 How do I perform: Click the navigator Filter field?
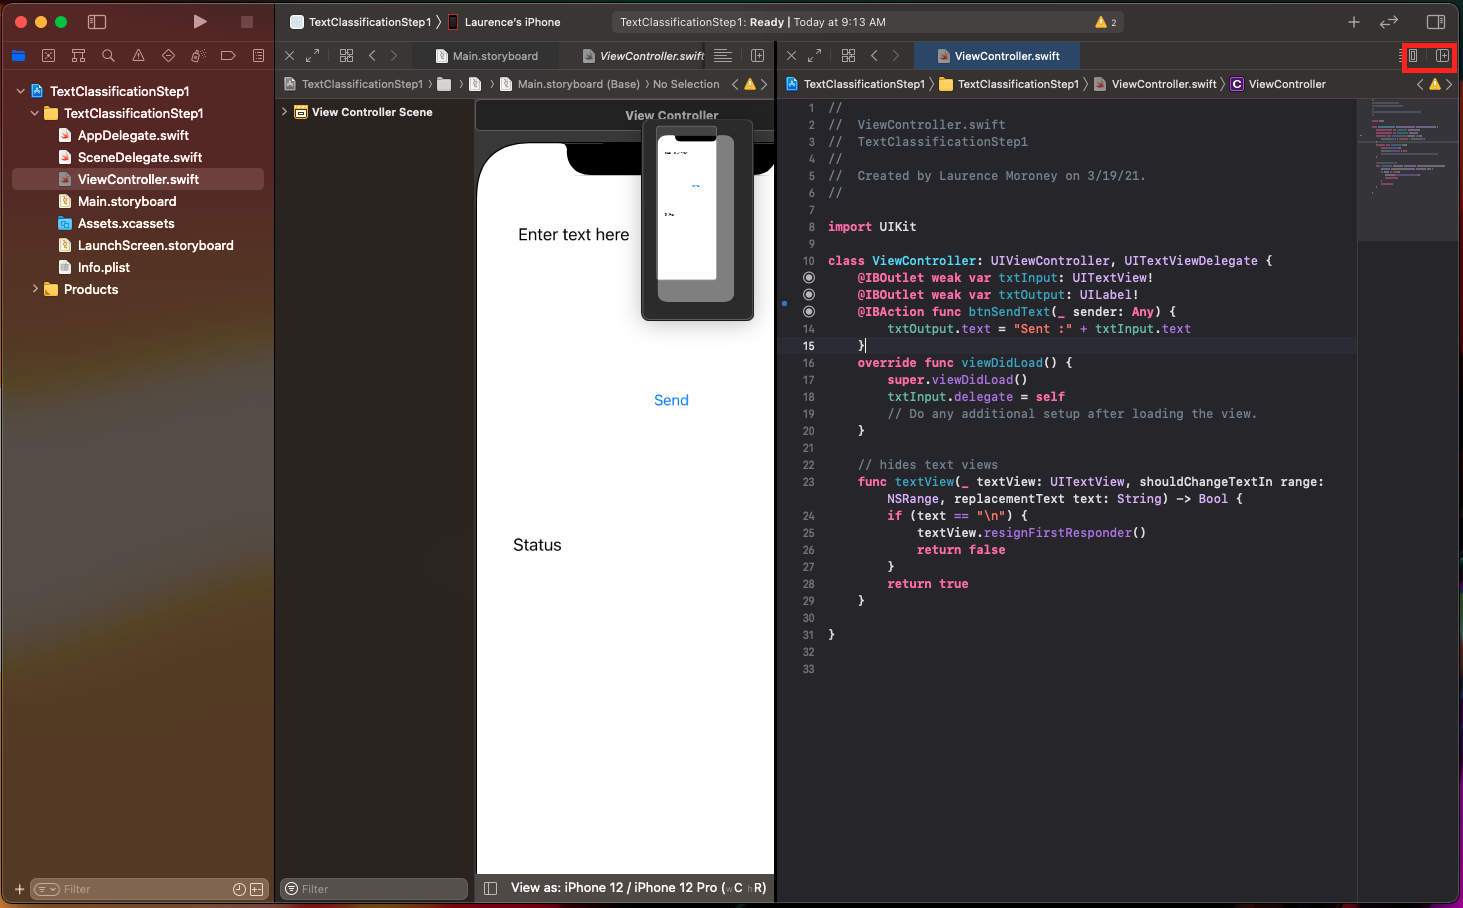coord(140,889)
